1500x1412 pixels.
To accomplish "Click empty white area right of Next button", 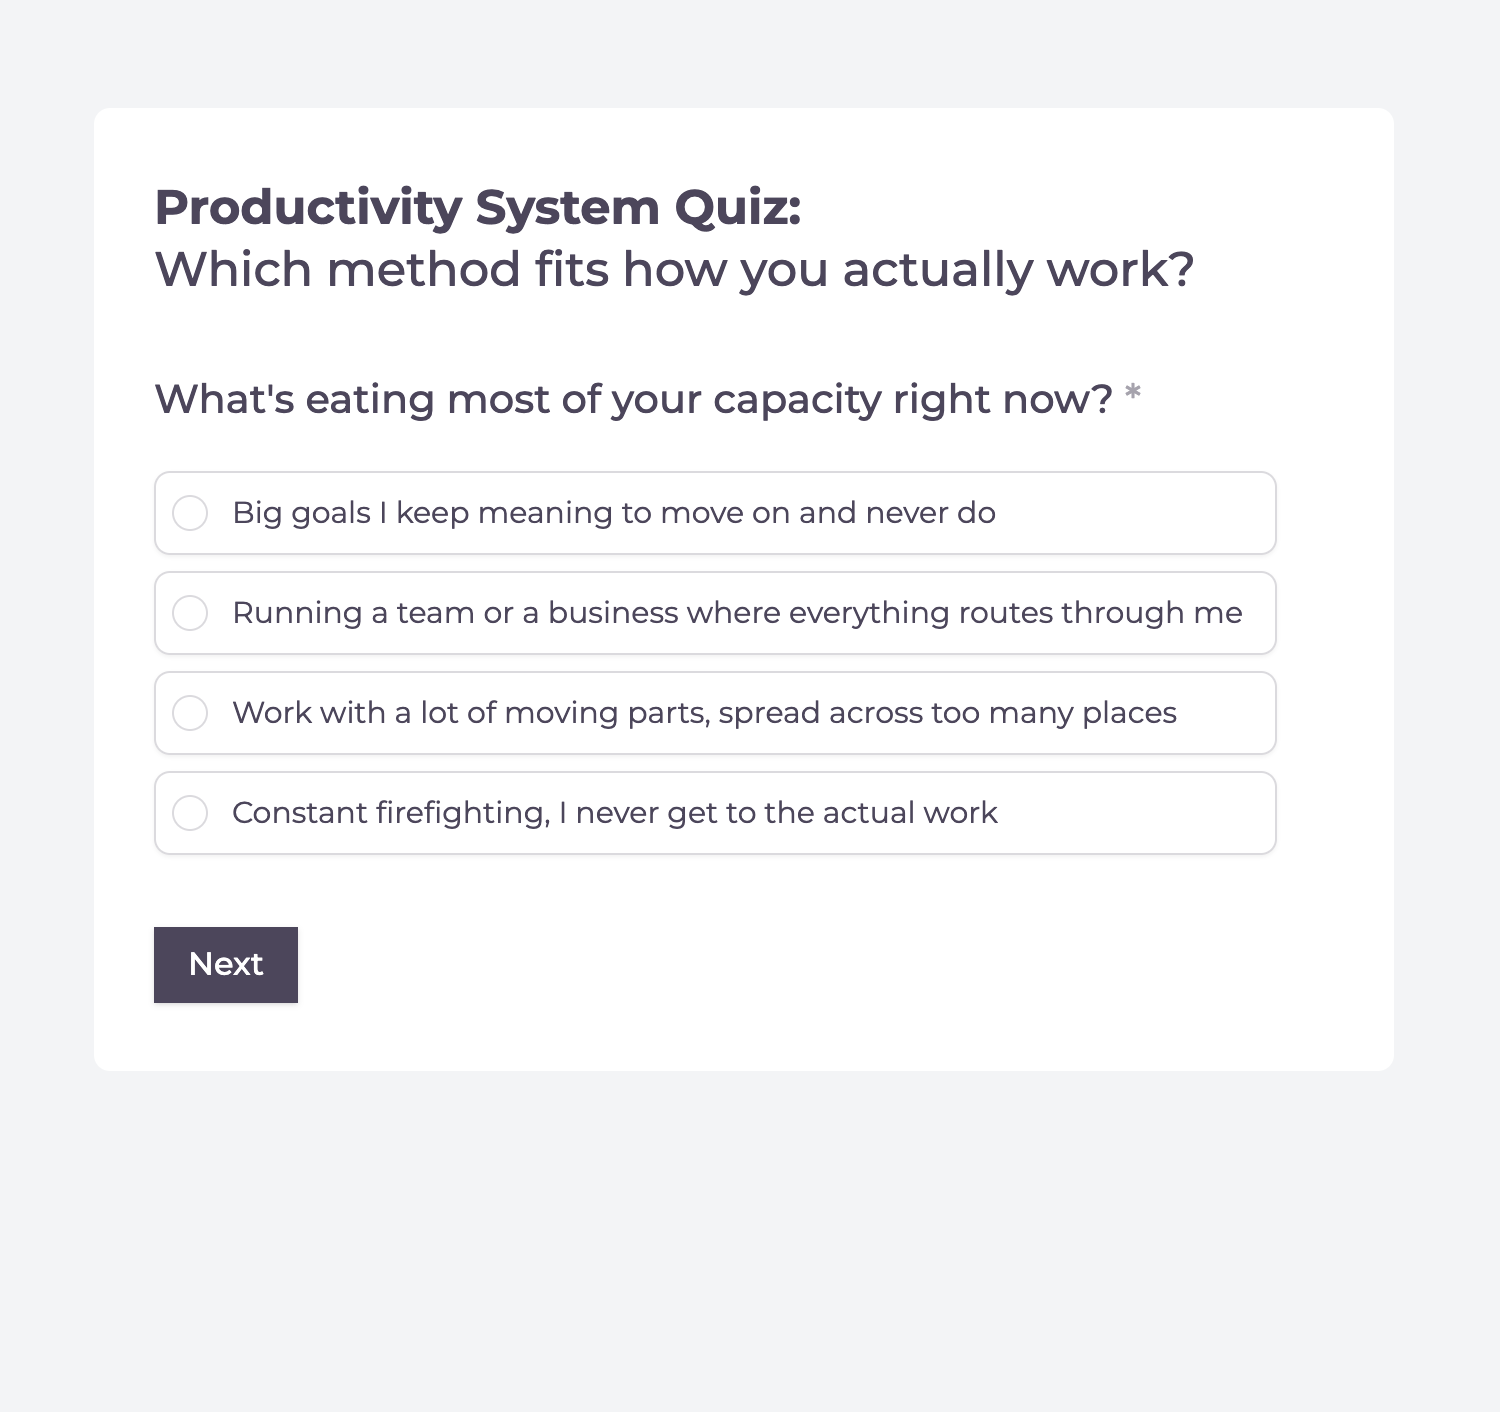I will coord(800,965).
